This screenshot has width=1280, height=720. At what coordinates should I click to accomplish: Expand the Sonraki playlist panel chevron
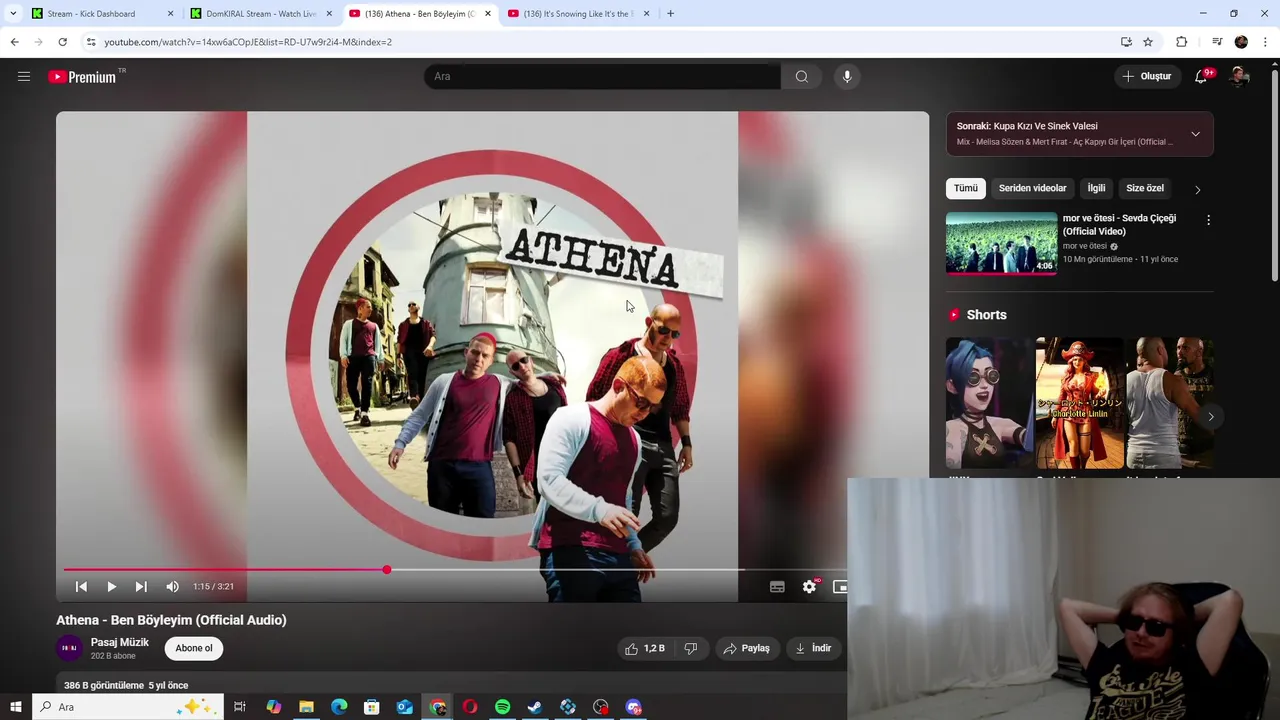tap(1195, 134)
